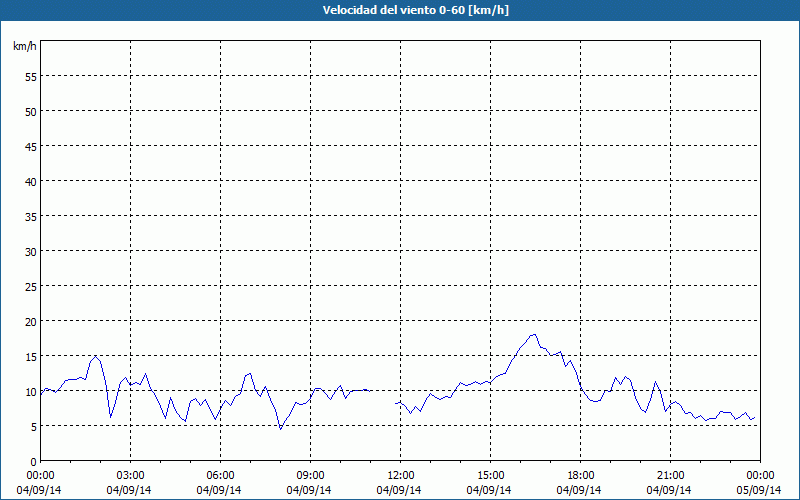Image resolution: width=800 pixels, height=500 pixels.
Task: Click the '15:00' time axis label
Action: [490, 476]
